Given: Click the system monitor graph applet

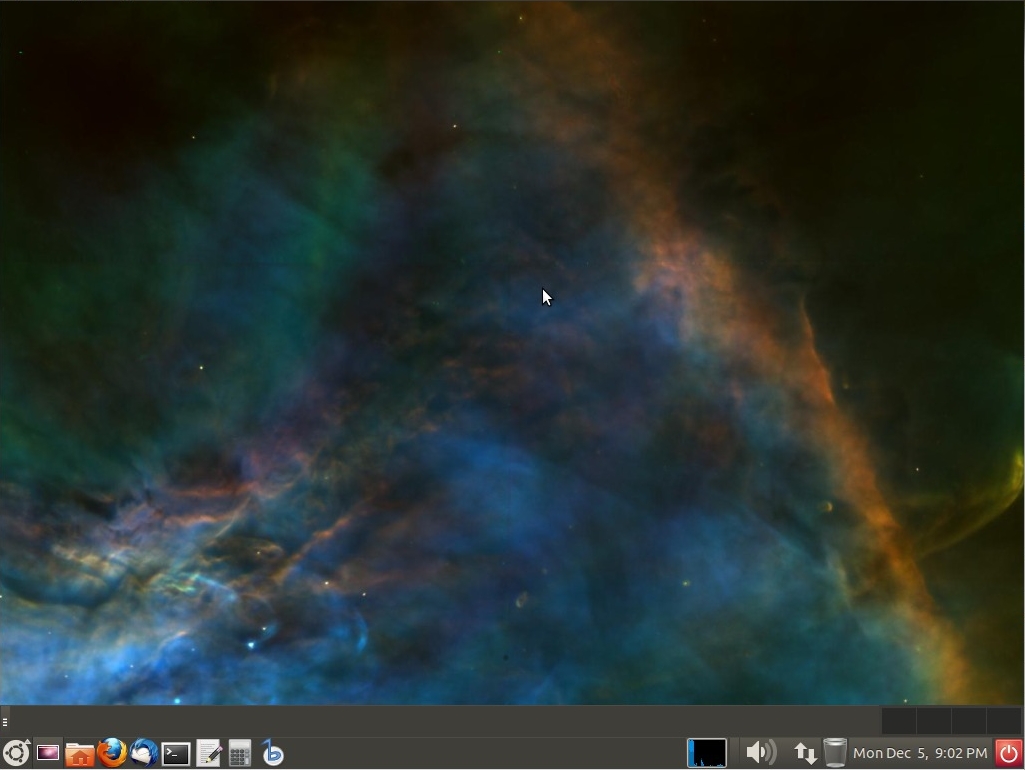Looking at the screenshot, I should coord(707,753).
